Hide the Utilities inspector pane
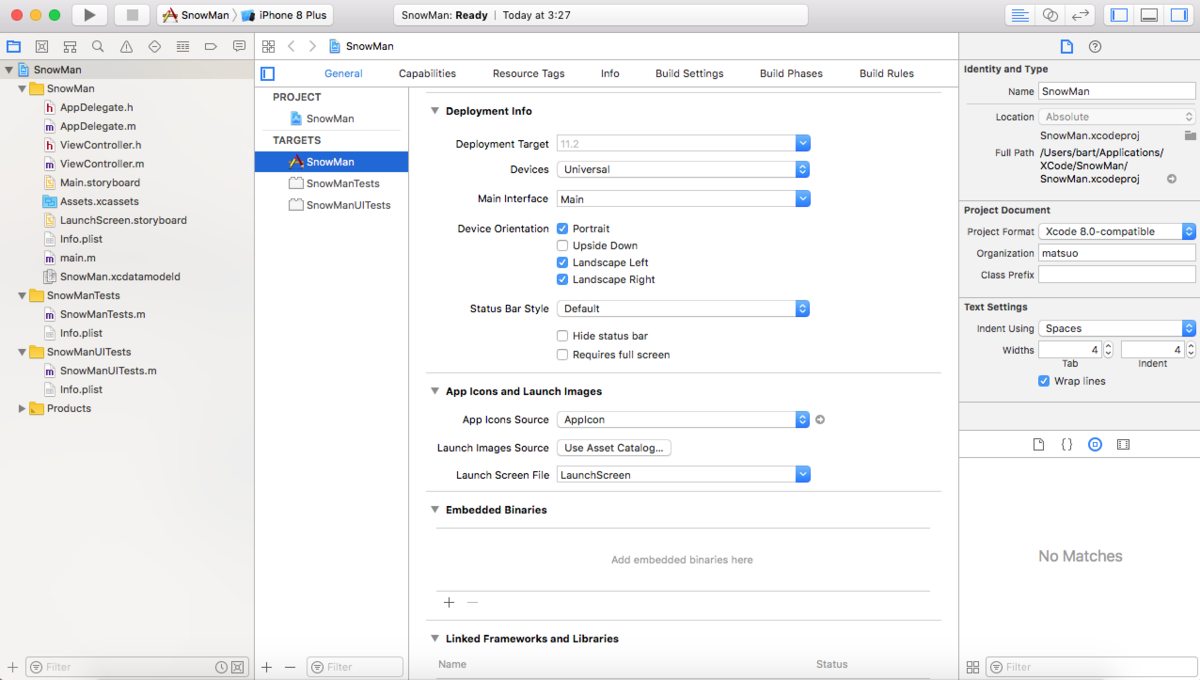The height and width of the screenshot is (680, 1200). click(1179, 15)
